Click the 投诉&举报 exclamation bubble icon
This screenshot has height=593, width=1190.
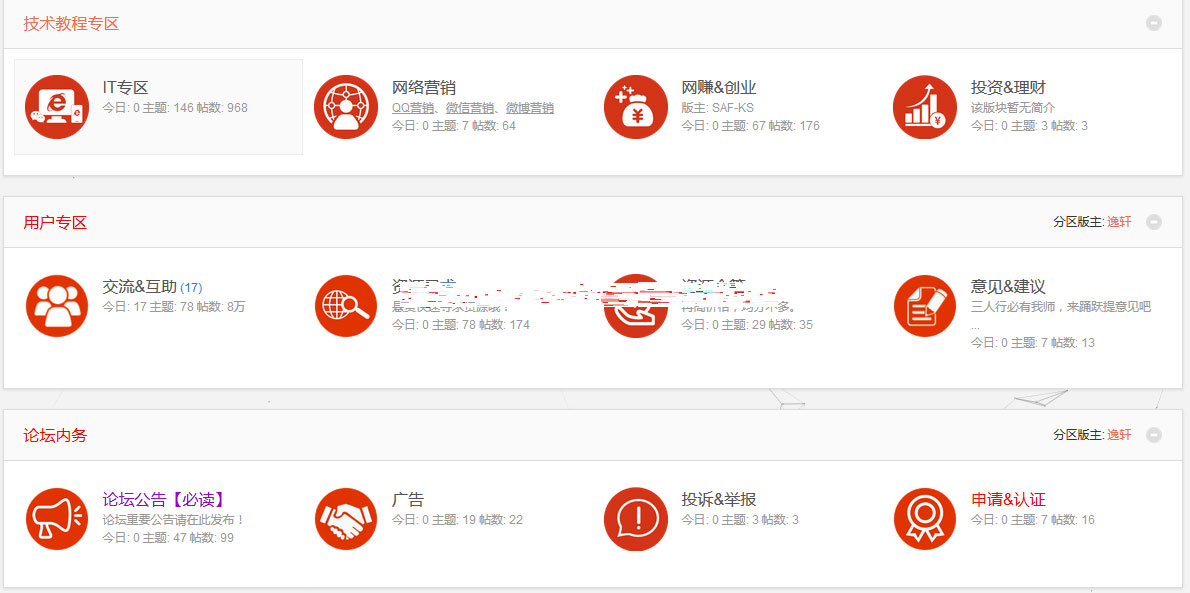(x=636, y=519)
